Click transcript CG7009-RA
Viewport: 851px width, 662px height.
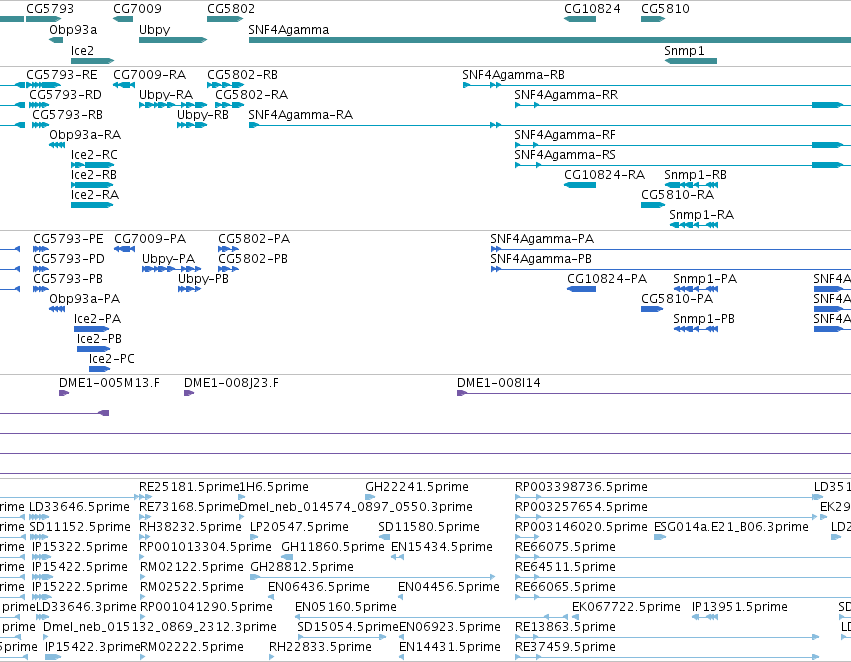(149, 75)
